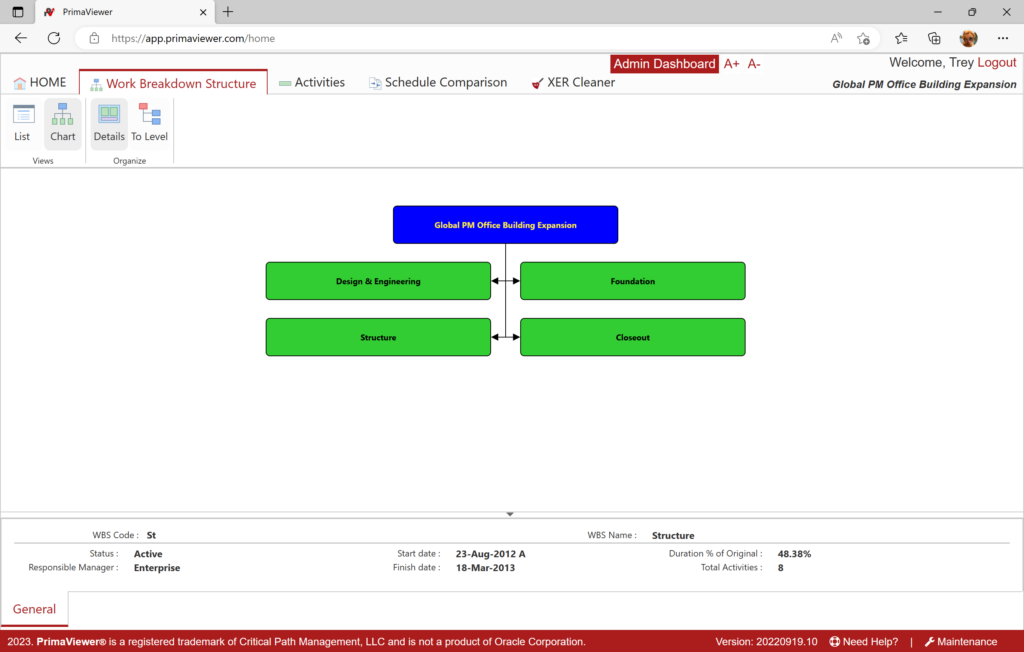This screenshot has height=652, width=1024.
Task: Decrease font size with A-
Action: (754, 64)
